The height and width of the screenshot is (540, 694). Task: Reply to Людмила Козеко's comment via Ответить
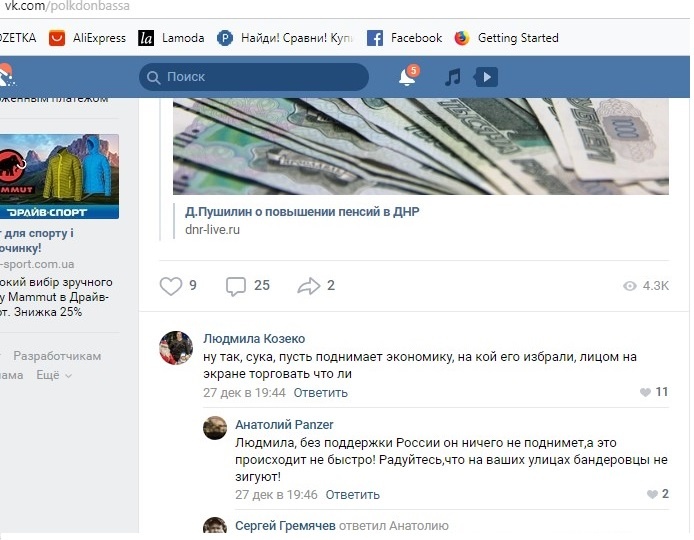coord(320,393)
